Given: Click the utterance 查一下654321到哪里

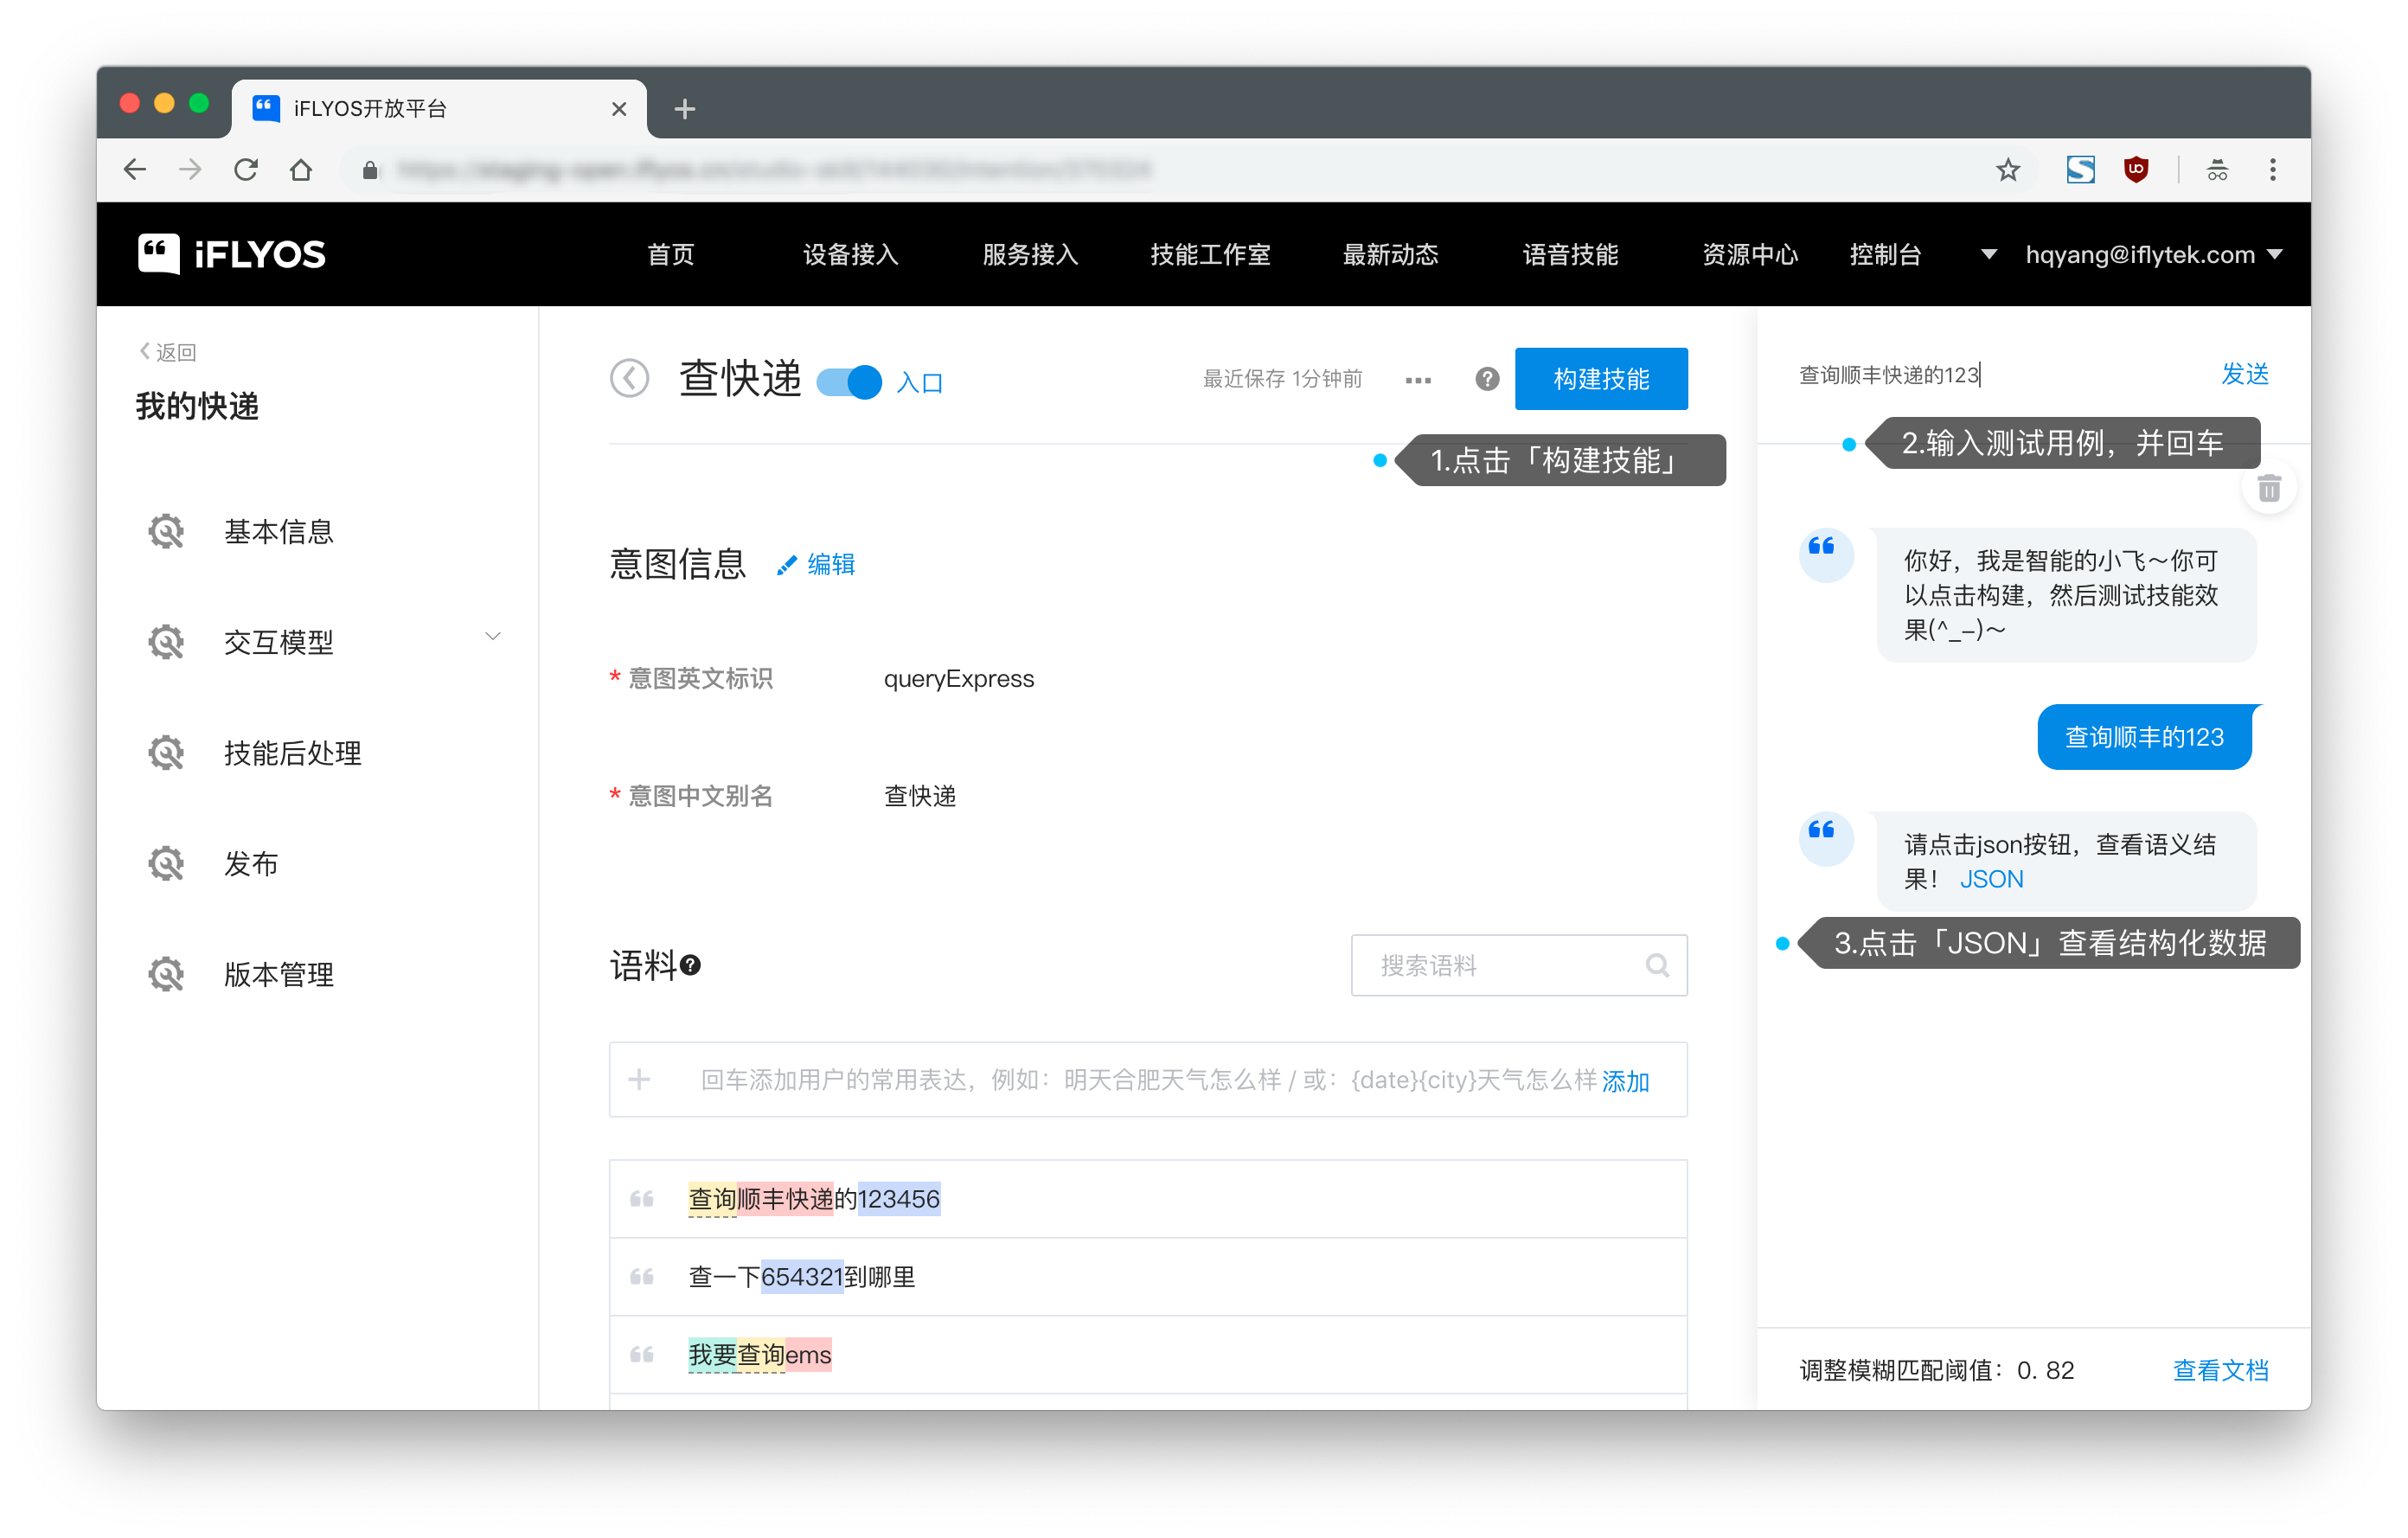Looking at the screenshot, I should click(802, 1276).
